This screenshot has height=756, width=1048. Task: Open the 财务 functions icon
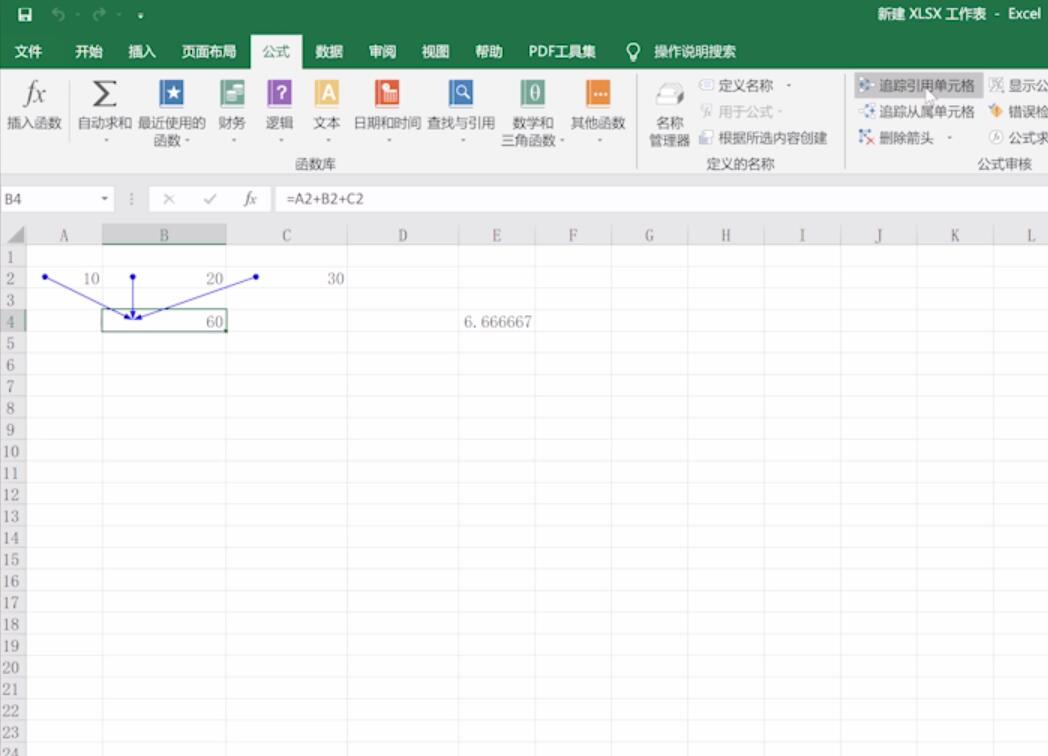(232, 94)
